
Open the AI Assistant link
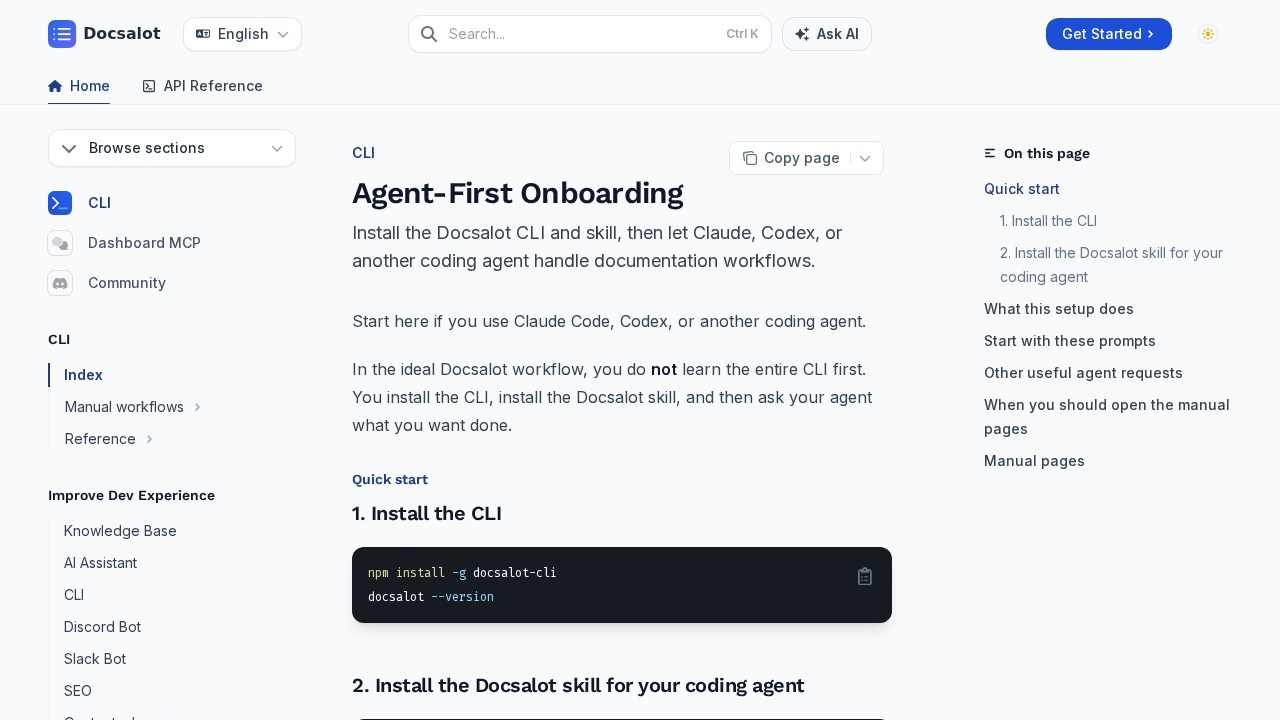[x=100, y=563]
